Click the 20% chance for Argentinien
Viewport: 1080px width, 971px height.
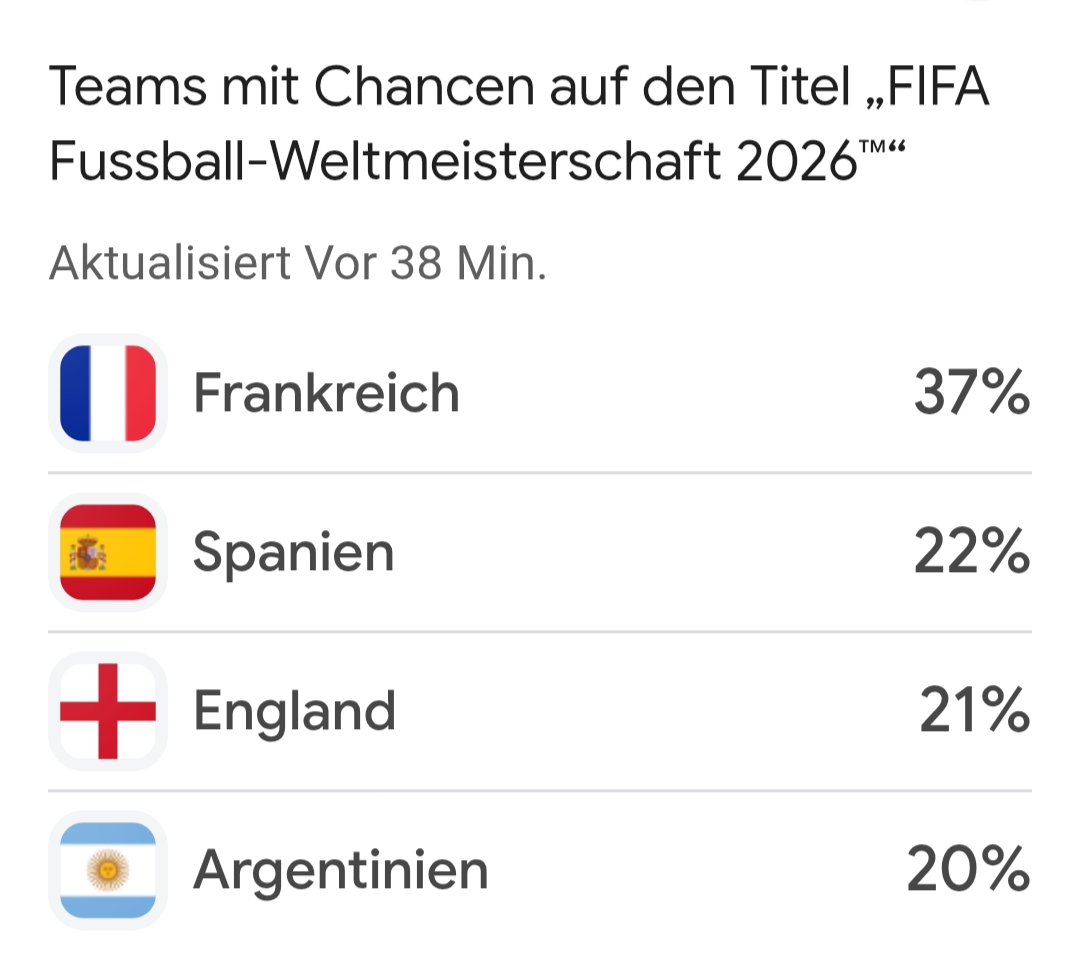[968, 870]
